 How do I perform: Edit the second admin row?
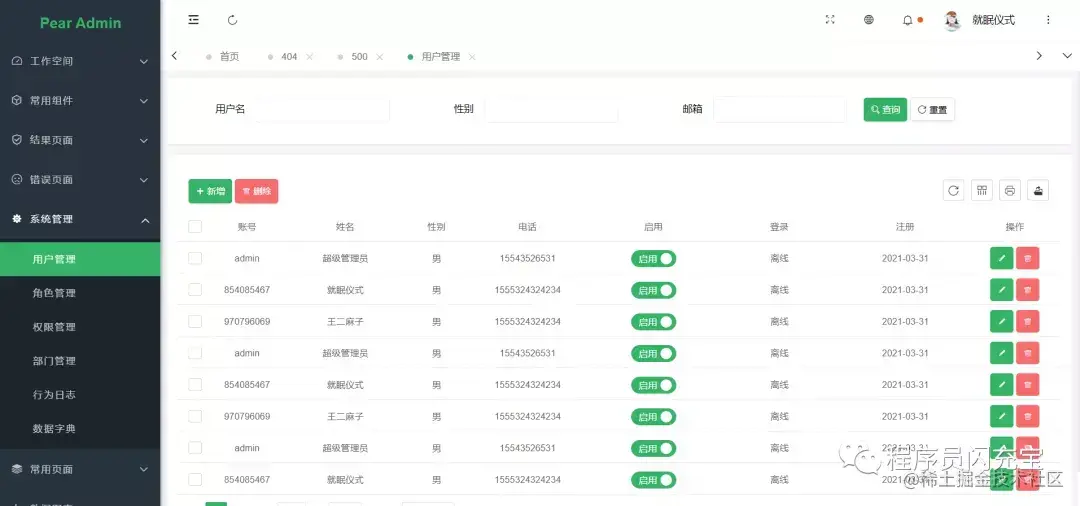pyautogui.click(x=1001, y=353)
